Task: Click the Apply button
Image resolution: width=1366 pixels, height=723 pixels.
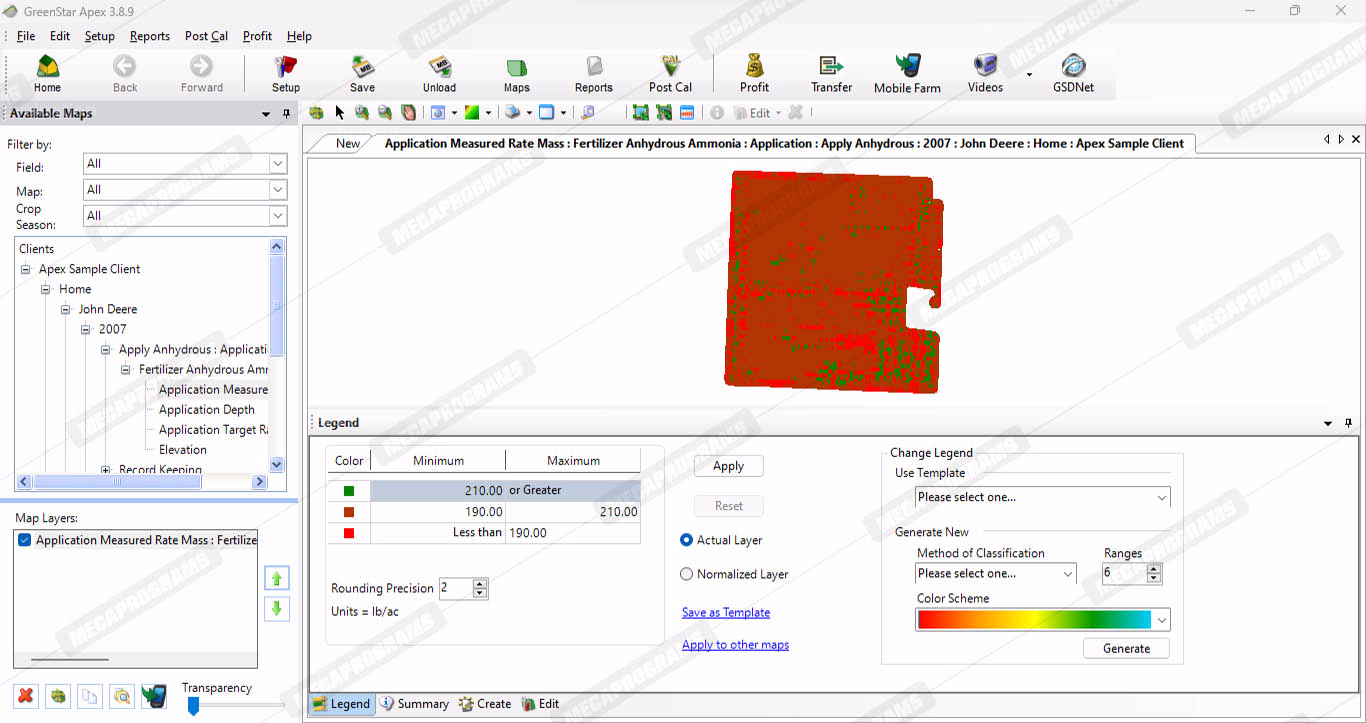Action: (728, 466)
